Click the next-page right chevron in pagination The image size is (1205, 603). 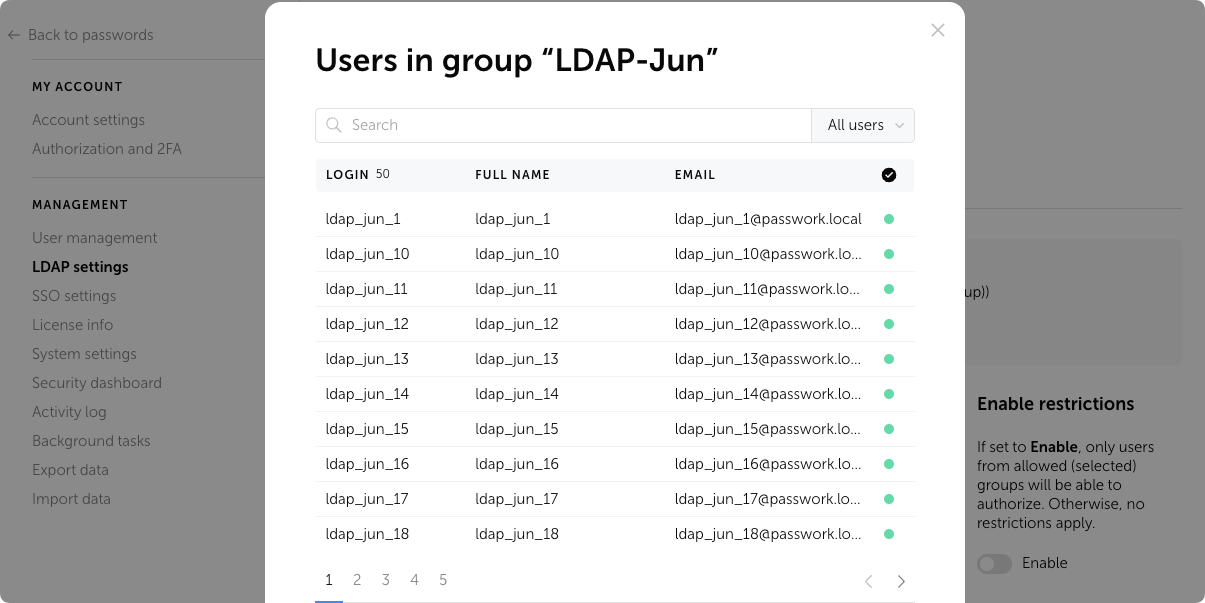click(901, 581)
